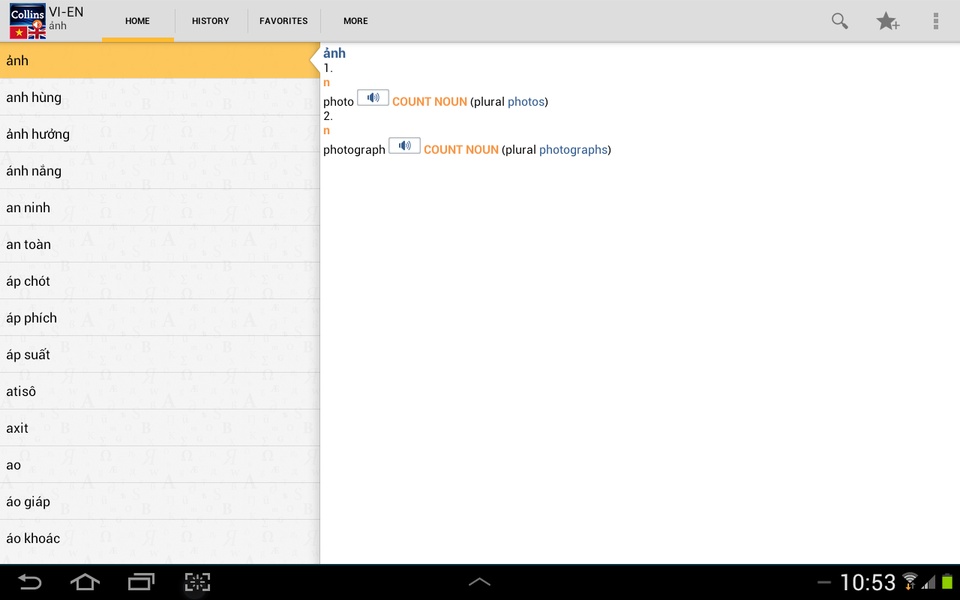Click the "COUNT NOUN" label beside photograph

point(461,150)
